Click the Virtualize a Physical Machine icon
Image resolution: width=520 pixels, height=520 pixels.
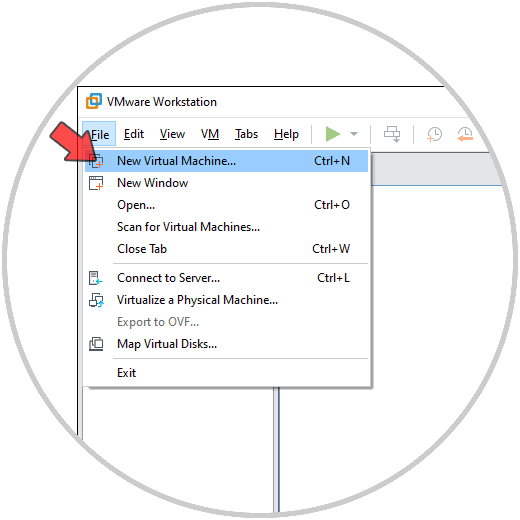click(96, 300)
